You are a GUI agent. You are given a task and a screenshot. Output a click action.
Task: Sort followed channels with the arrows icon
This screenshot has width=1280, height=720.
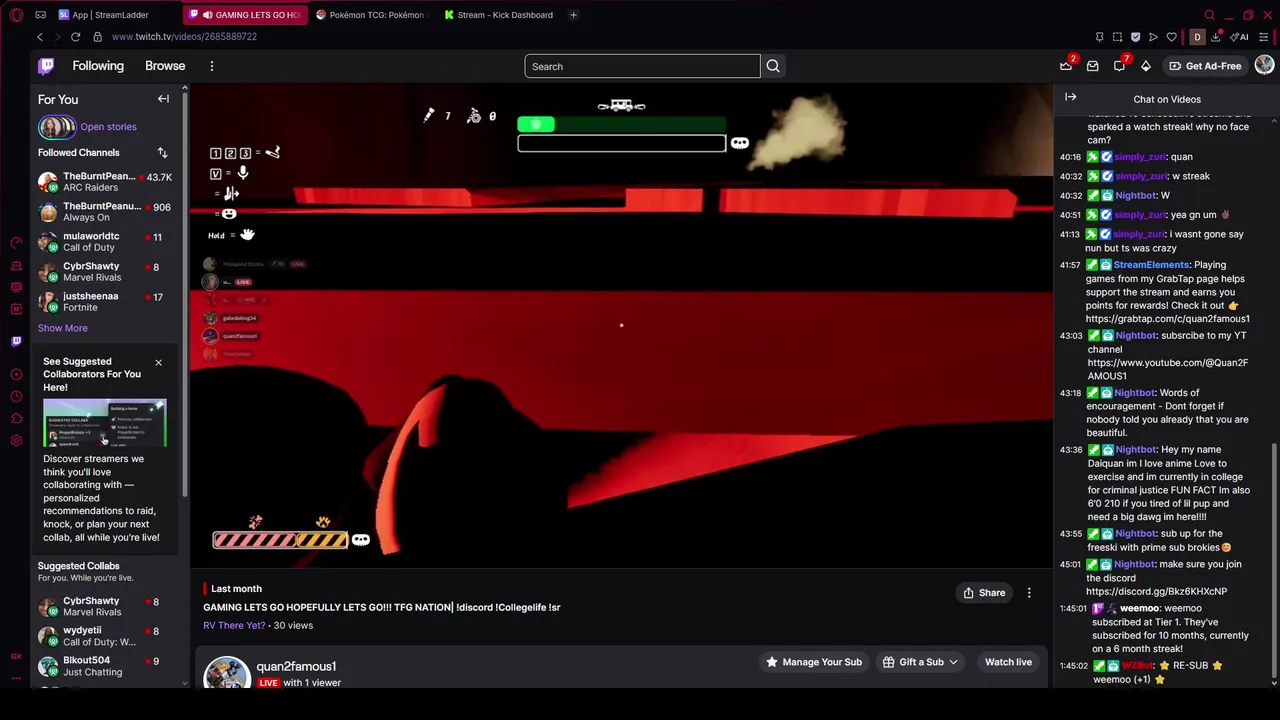[162, 152]
